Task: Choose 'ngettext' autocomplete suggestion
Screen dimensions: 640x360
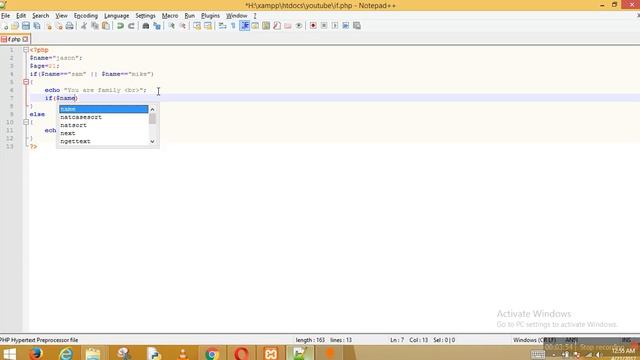Action: tap(104, 141)
